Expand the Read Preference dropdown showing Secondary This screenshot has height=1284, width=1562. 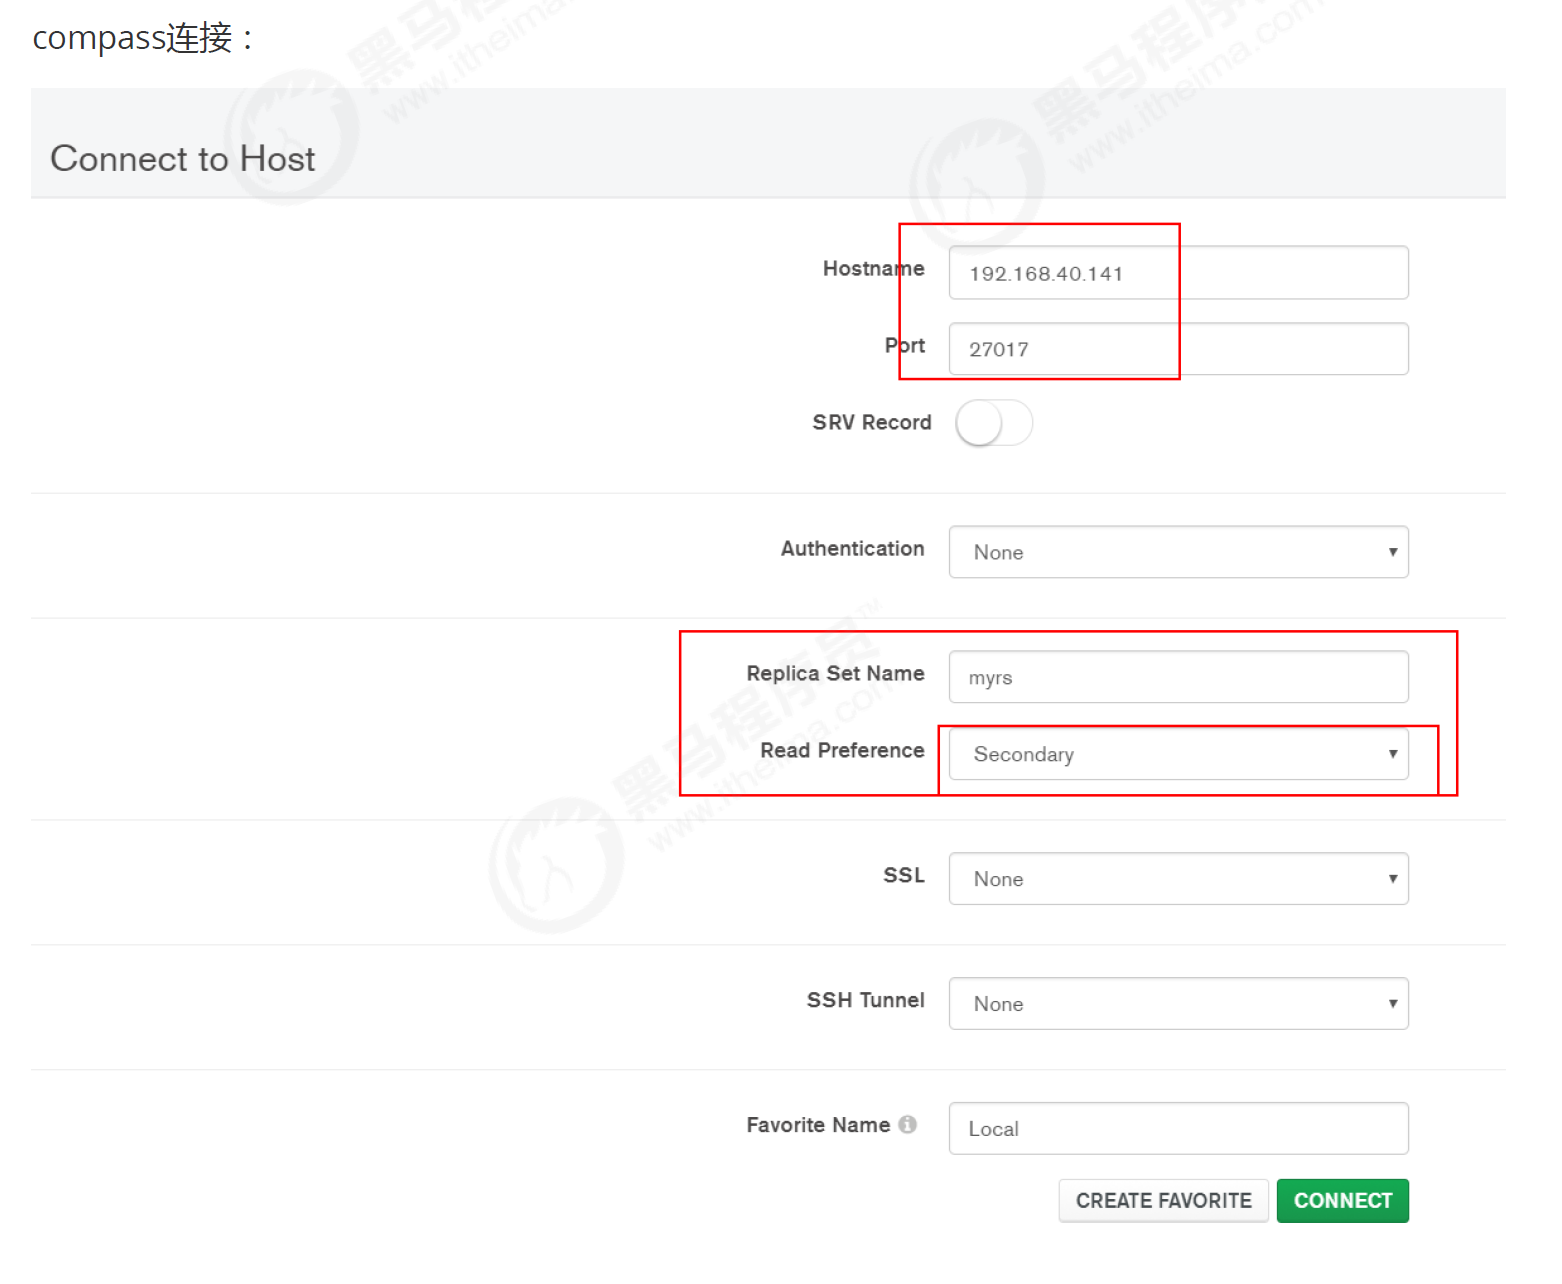click(x=1178, y=754)
